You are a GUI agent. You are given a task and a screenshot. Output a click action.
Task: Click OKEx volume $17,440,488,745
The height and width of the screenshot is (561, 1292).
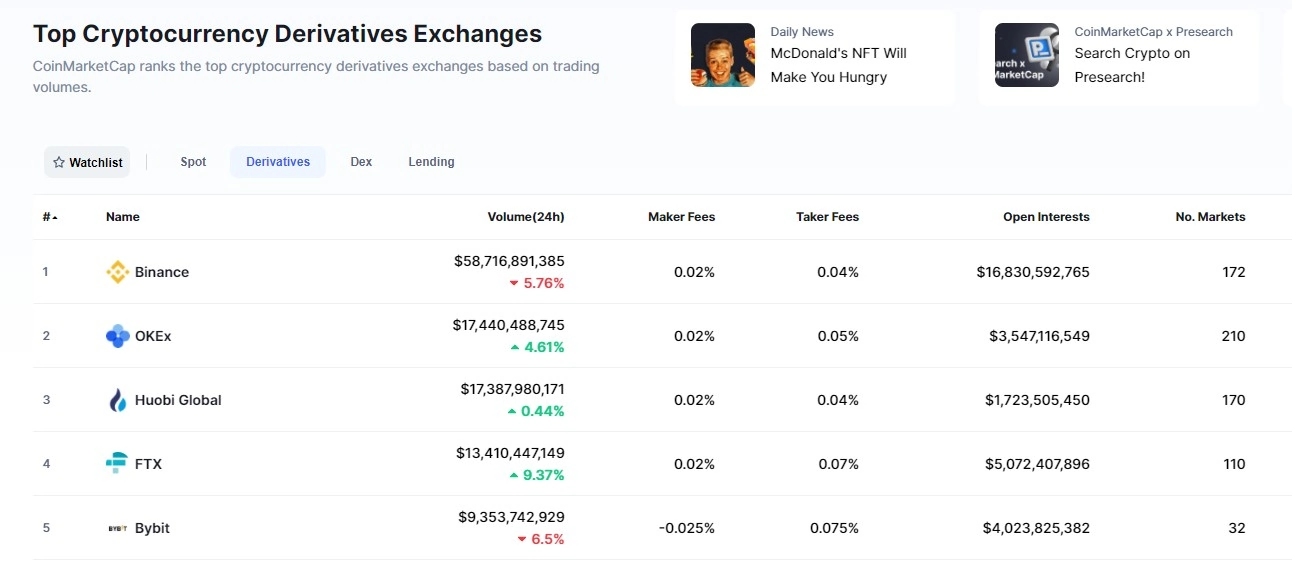pos(509,325)
